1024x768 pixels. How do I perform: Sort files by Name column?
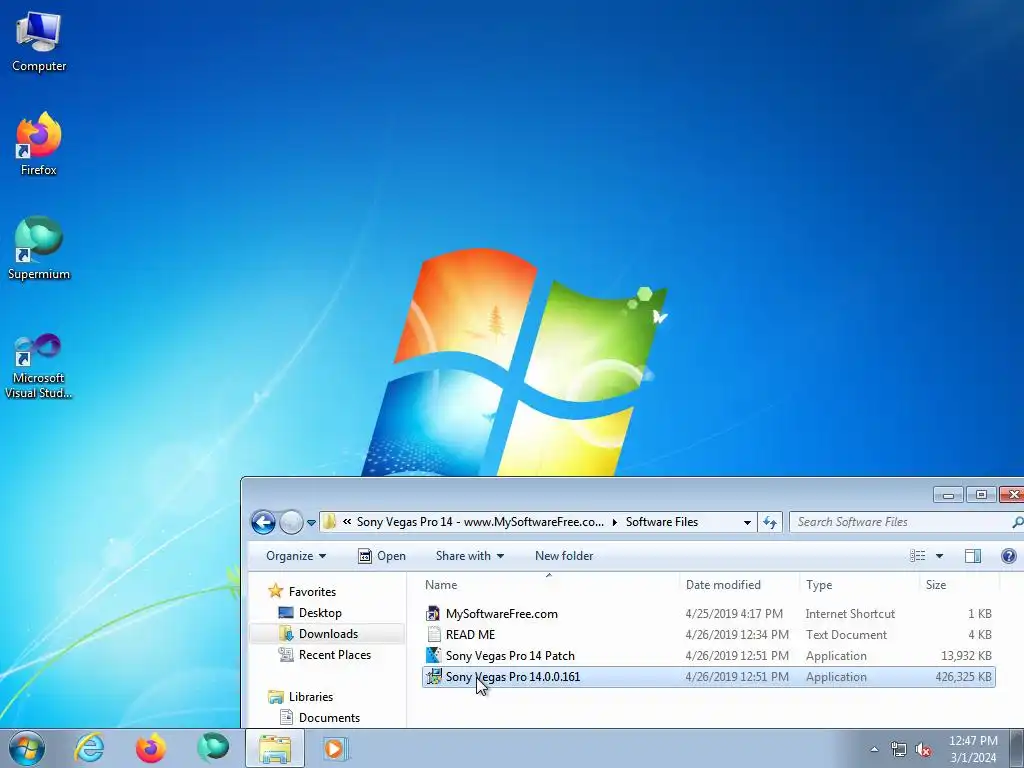point(549,584)
